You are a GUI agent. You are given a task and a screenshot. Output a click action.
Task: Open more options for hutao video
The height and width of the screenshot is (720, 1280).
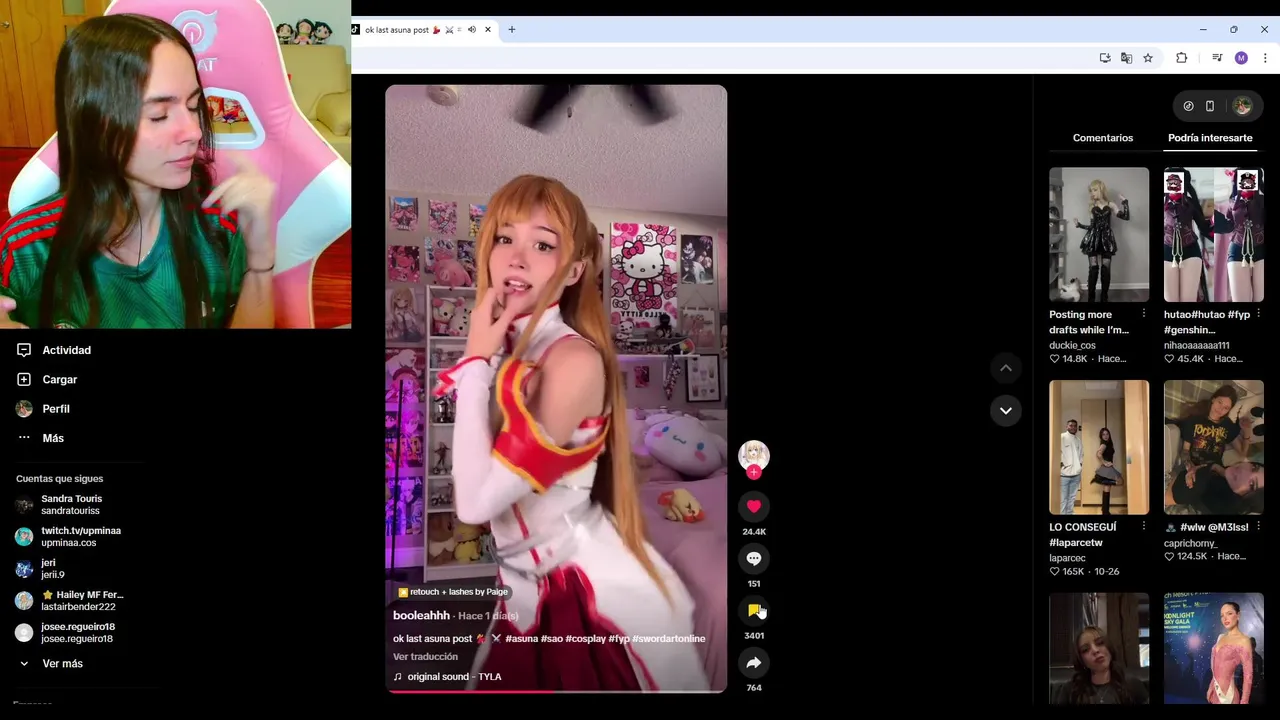[x=1258, y=314]
